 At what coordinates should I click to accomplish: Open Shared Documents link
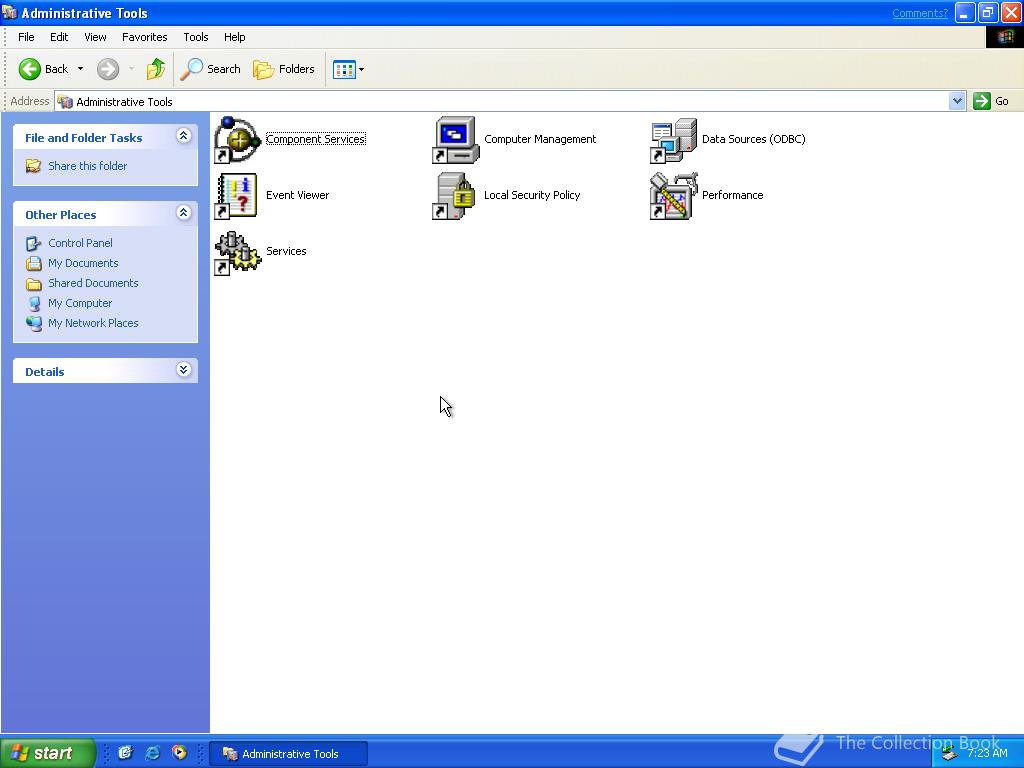pyautogui.click(x=93, y=283)
